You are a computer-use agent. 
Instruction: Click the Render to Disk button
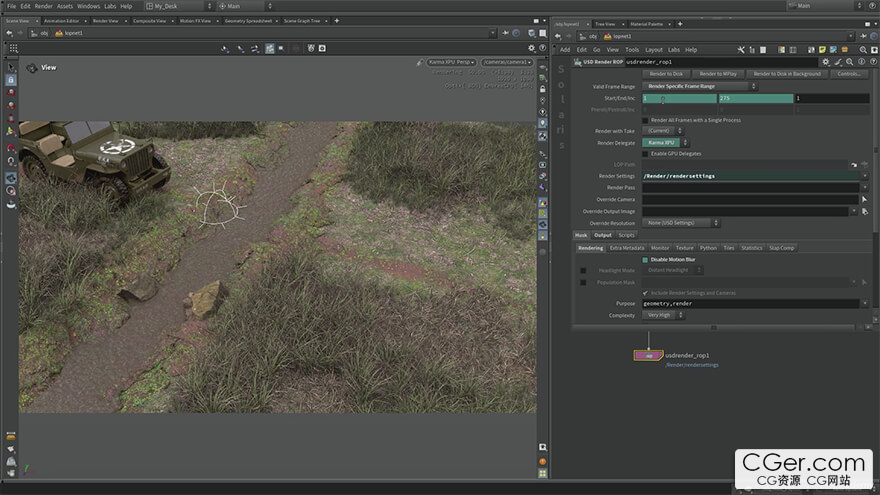[666, 74]
